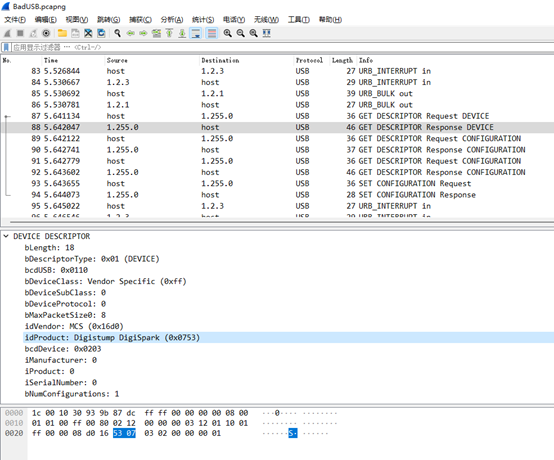Jump to first packet icon

pos(169,33)
